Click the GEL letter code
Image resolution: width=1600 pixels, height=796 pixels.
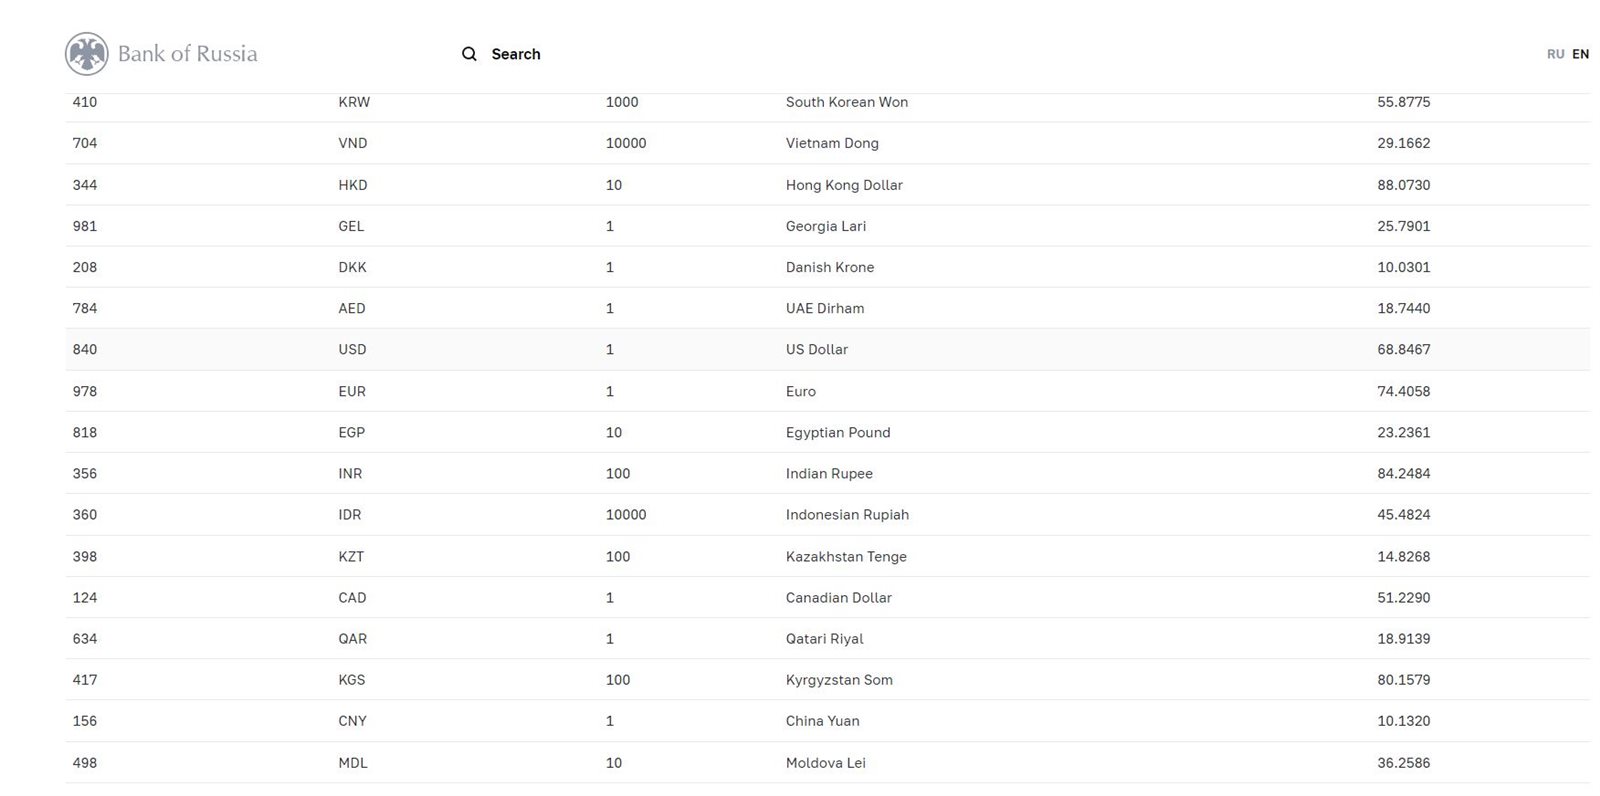(x=351, y=226)
